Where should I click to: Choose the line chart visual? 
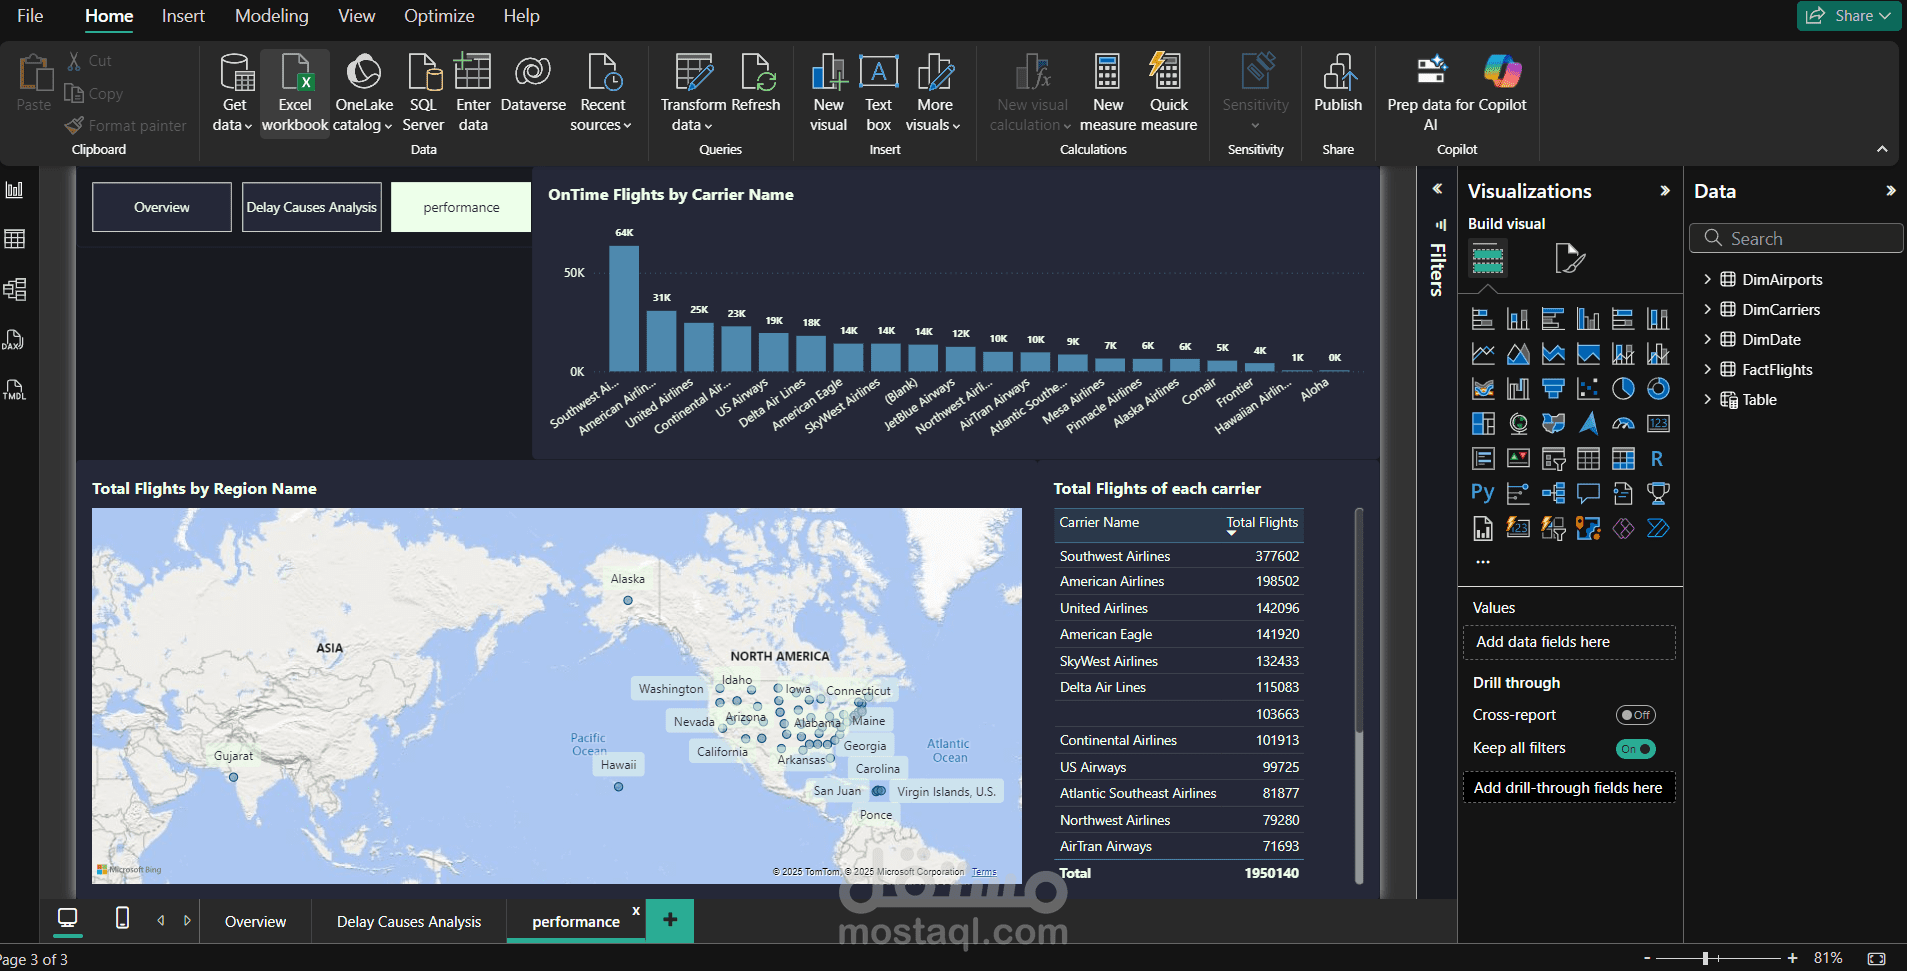(x=1483, y=354)
